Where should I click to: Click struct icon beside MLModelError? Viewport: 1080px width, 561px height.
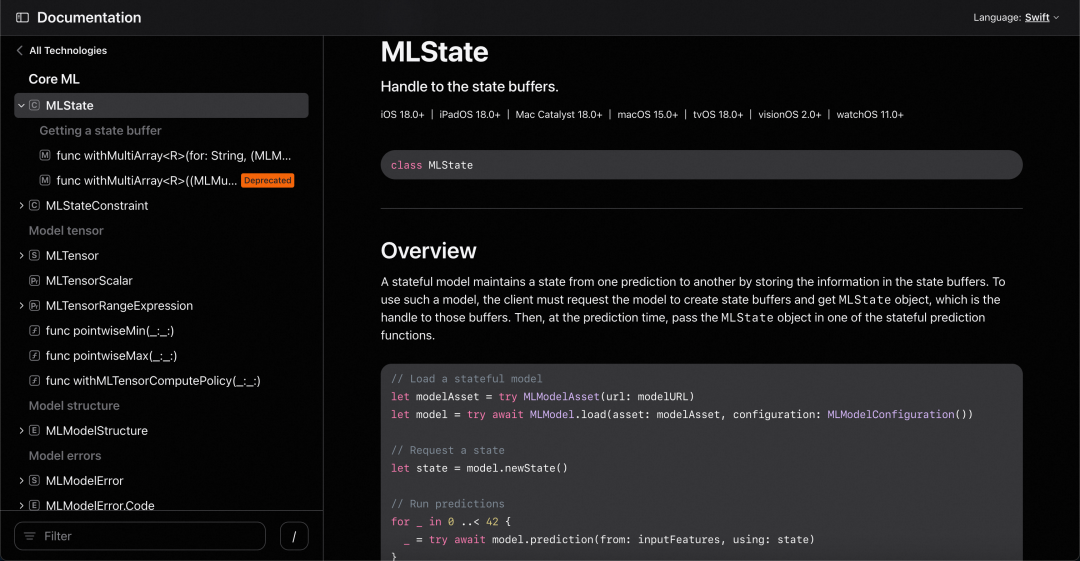[x=34, y=480]
